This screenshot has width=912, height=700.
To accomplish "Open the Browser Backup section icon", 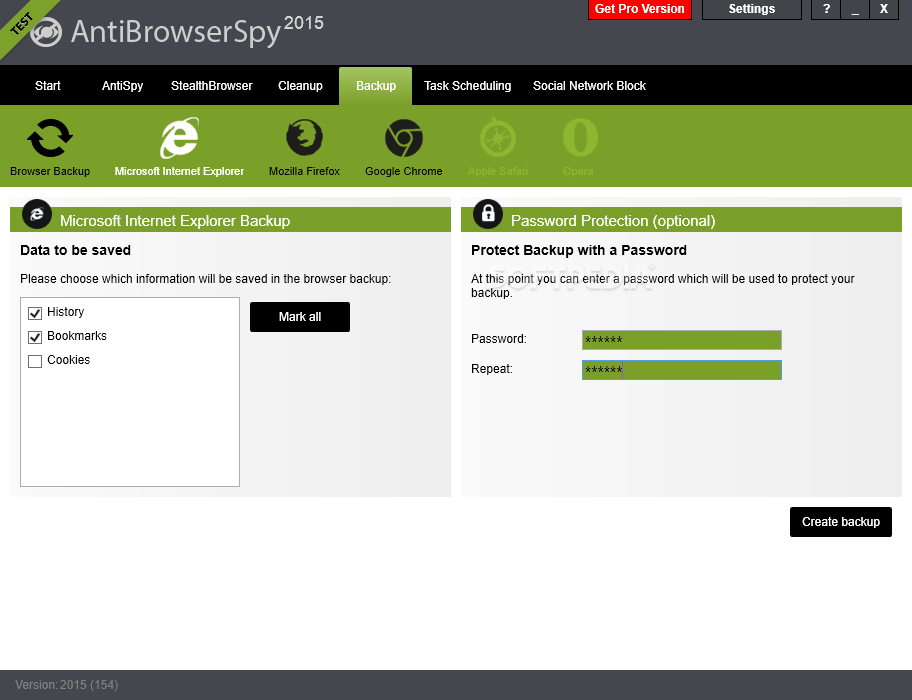I will coord(50,138).
